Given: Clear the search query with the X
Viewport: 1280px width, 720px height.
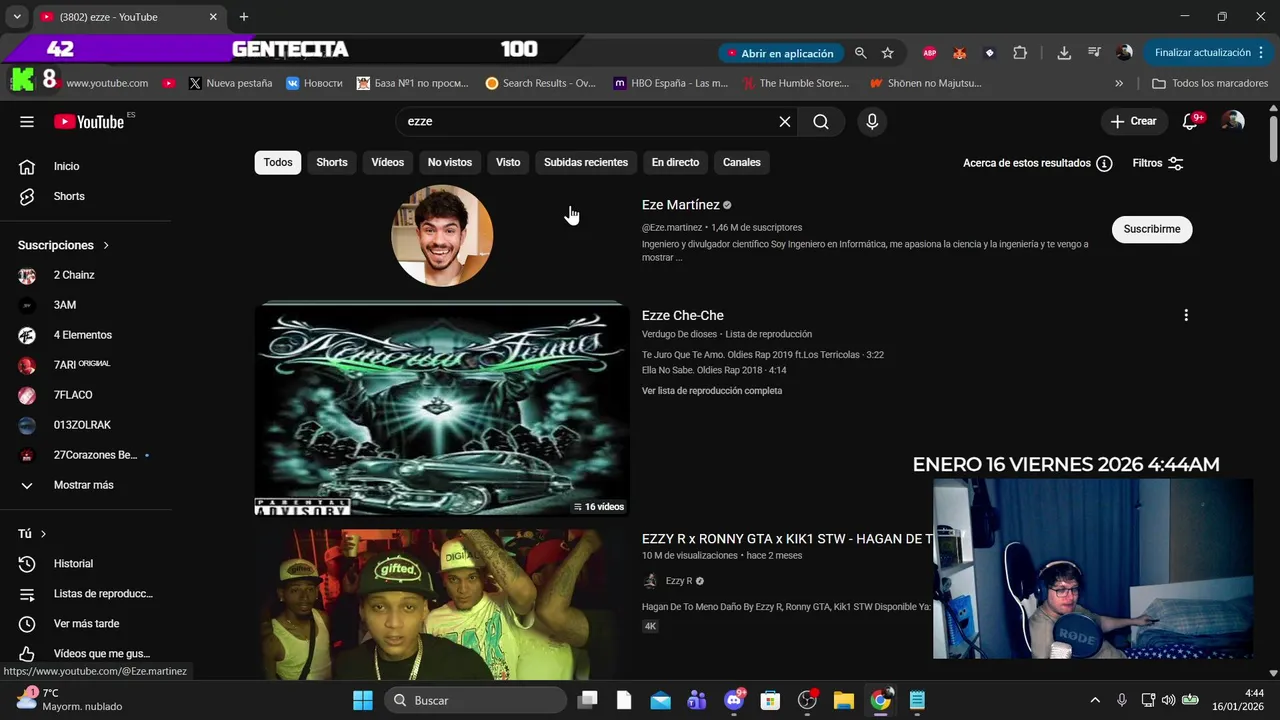Looking at the screenshot, I should pyautogui.click(x=785, y=121).
